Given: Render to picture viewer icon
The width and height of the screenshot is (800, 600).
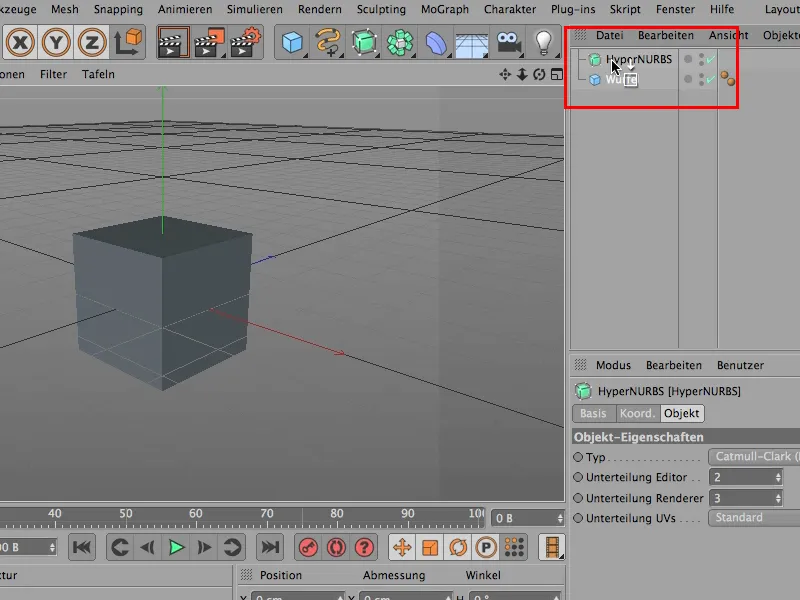Looking at the screenshot, I should coord(209,42).
